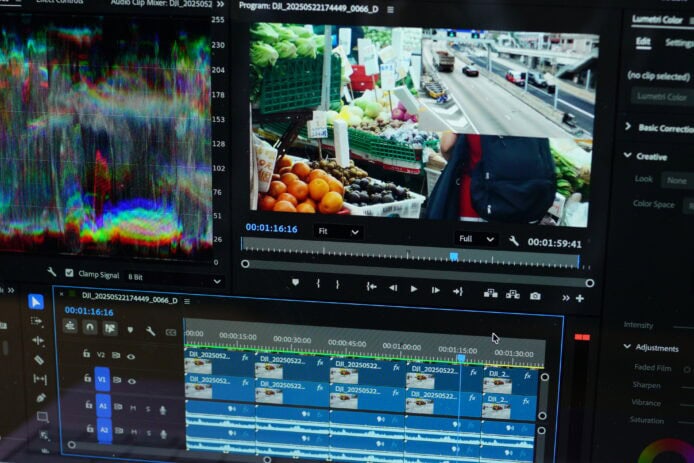
Task: Go to In point
Action: (x=371, y=287)
